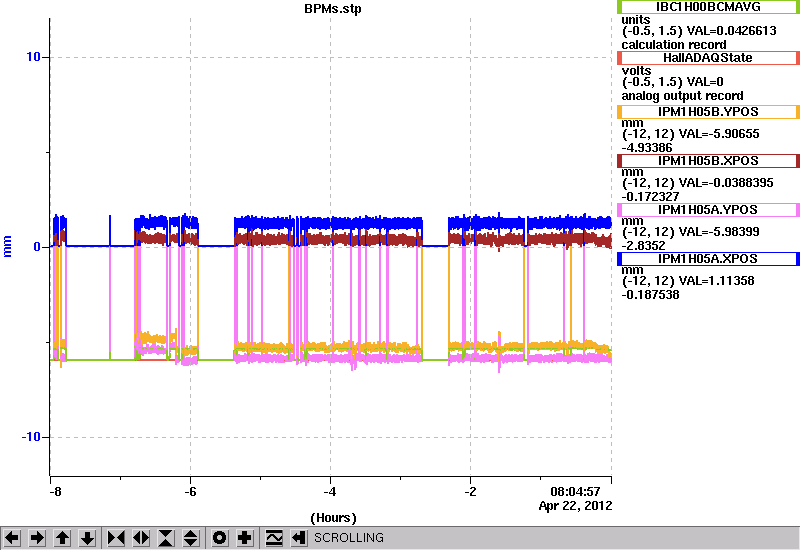Click the x-axis -4 tick label
This screenshot has height=550, width=800.
pos(330,492)
